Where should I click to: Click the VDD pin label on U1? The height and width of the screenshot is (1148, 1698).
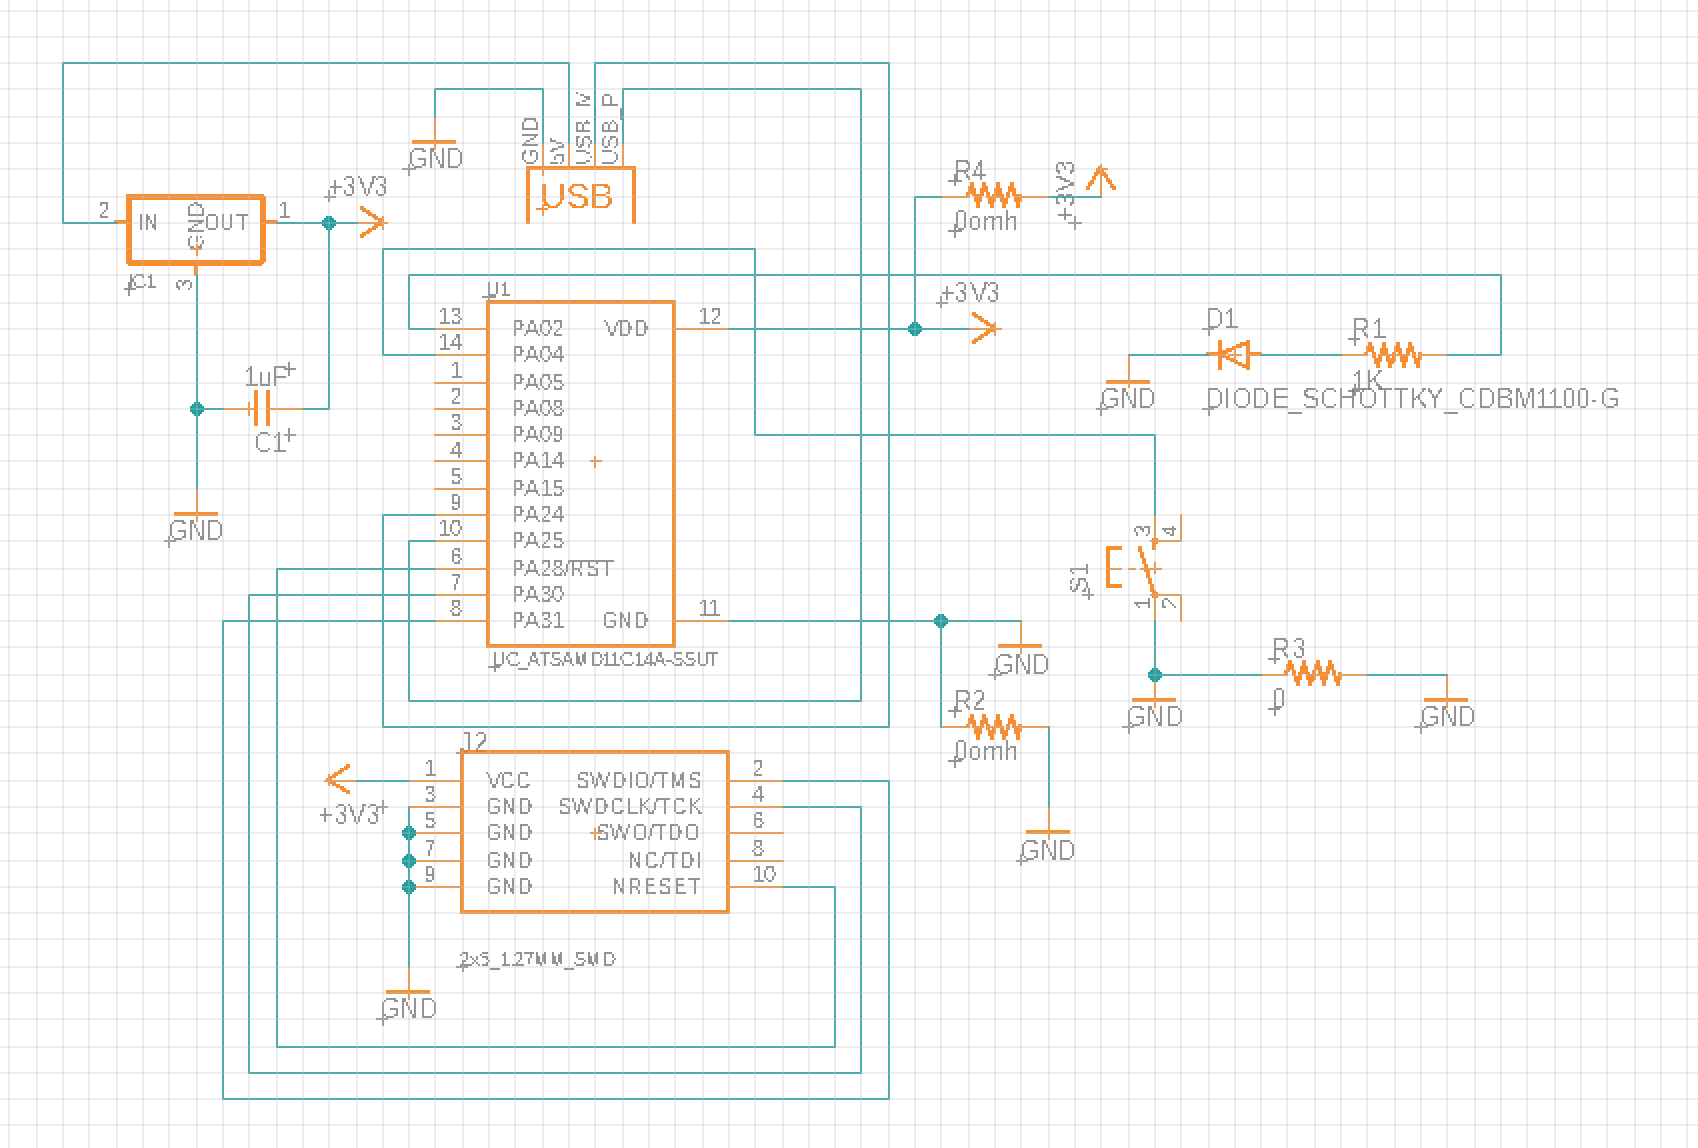626,328
